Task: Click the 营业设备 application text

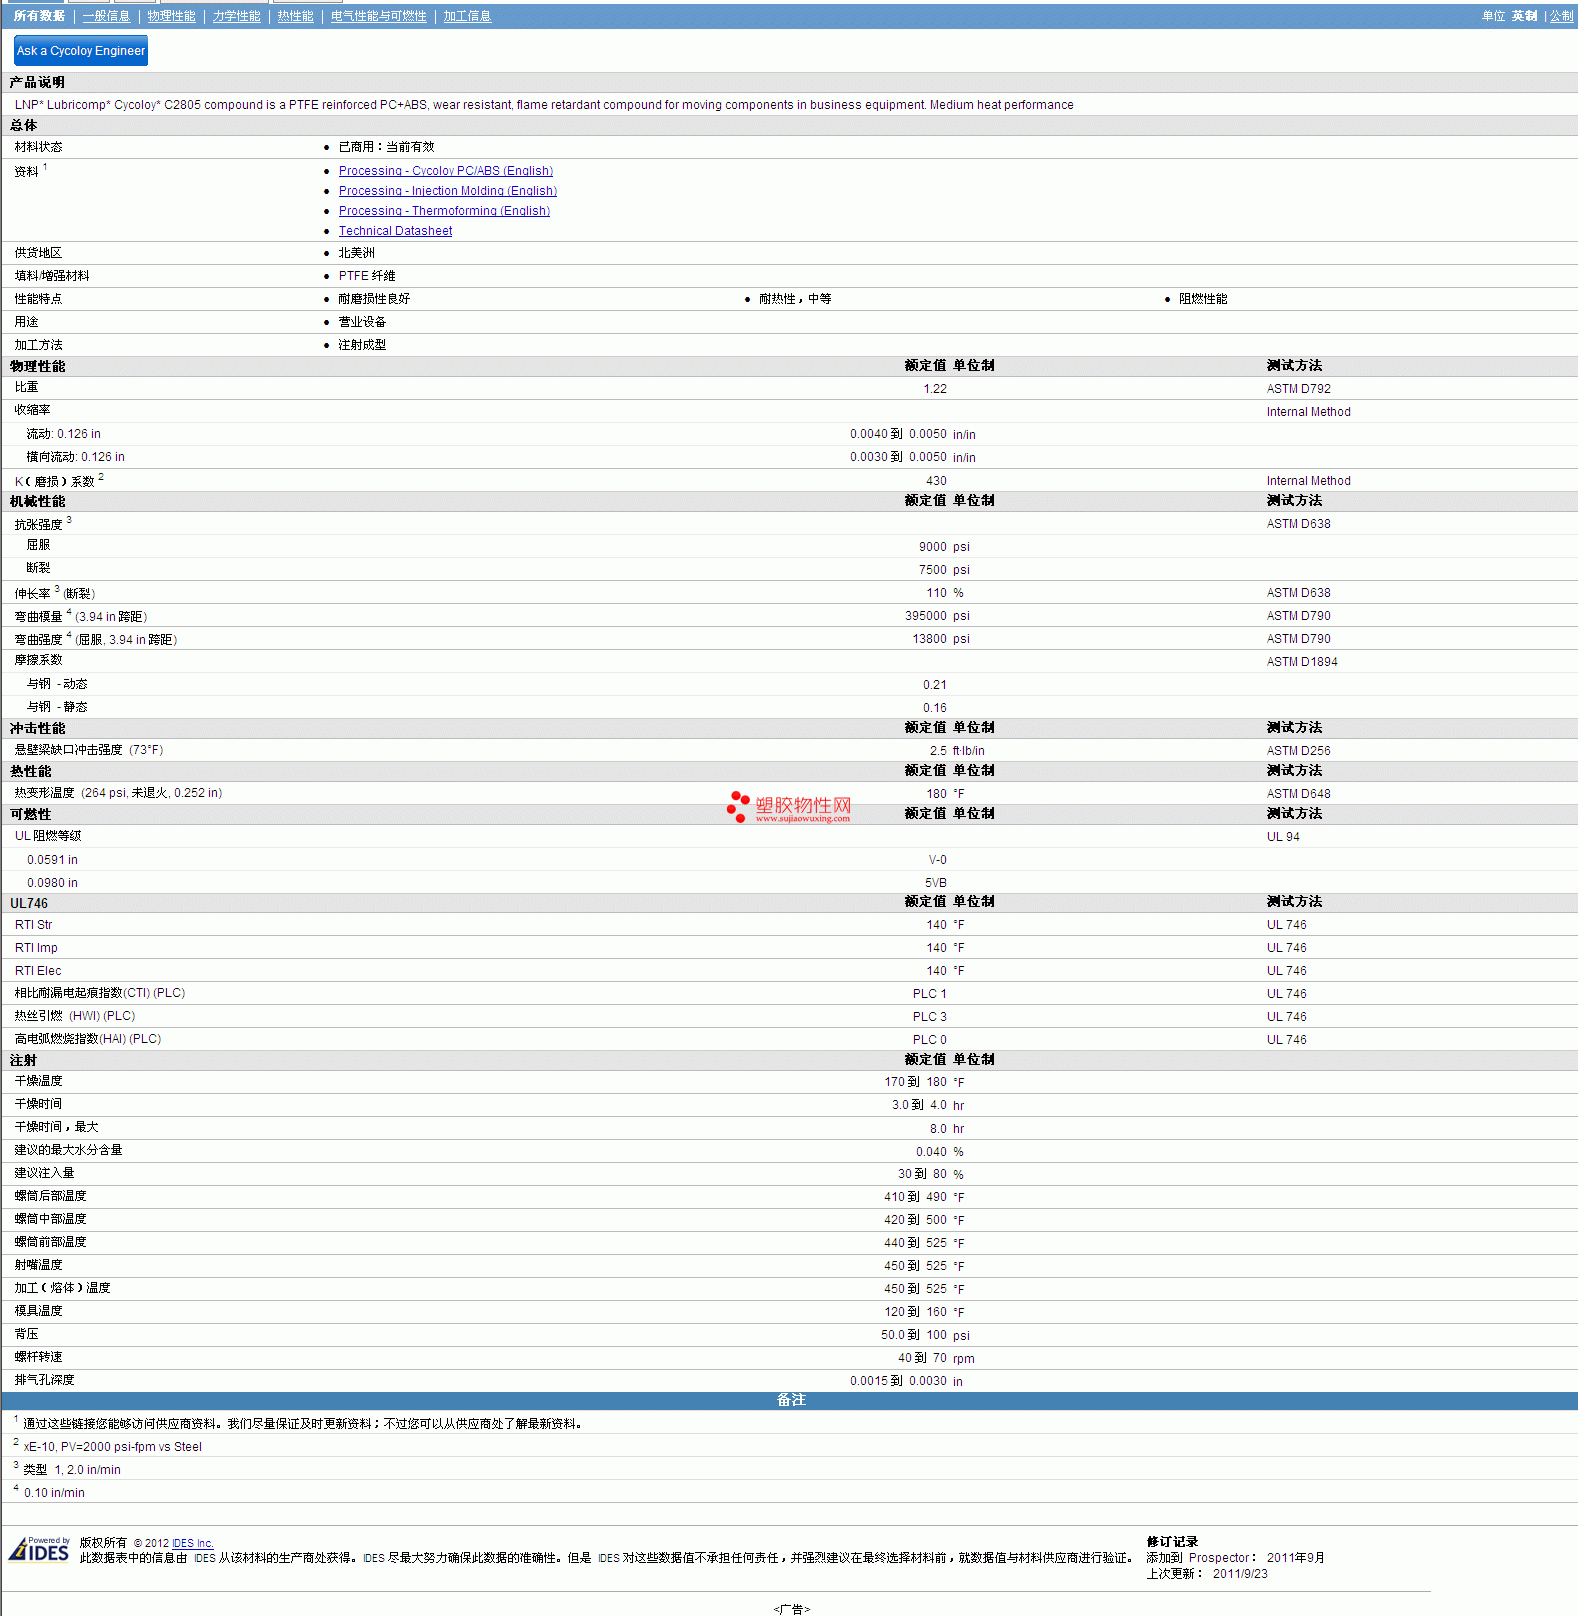Action: pos(362,322)
